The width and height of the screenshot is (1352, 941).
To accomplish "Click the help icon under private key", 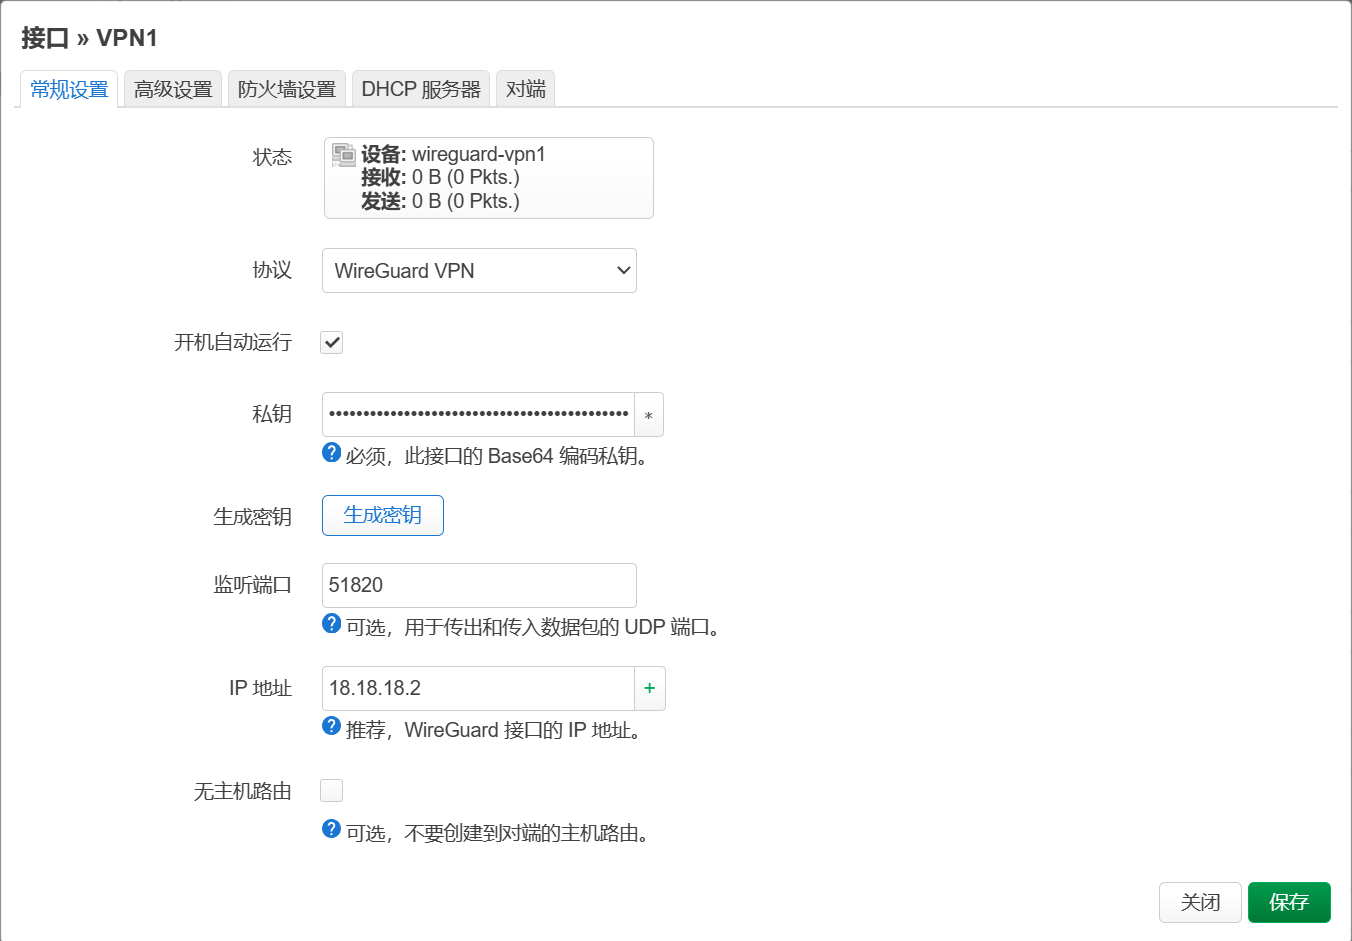I will tap(332, 453).
